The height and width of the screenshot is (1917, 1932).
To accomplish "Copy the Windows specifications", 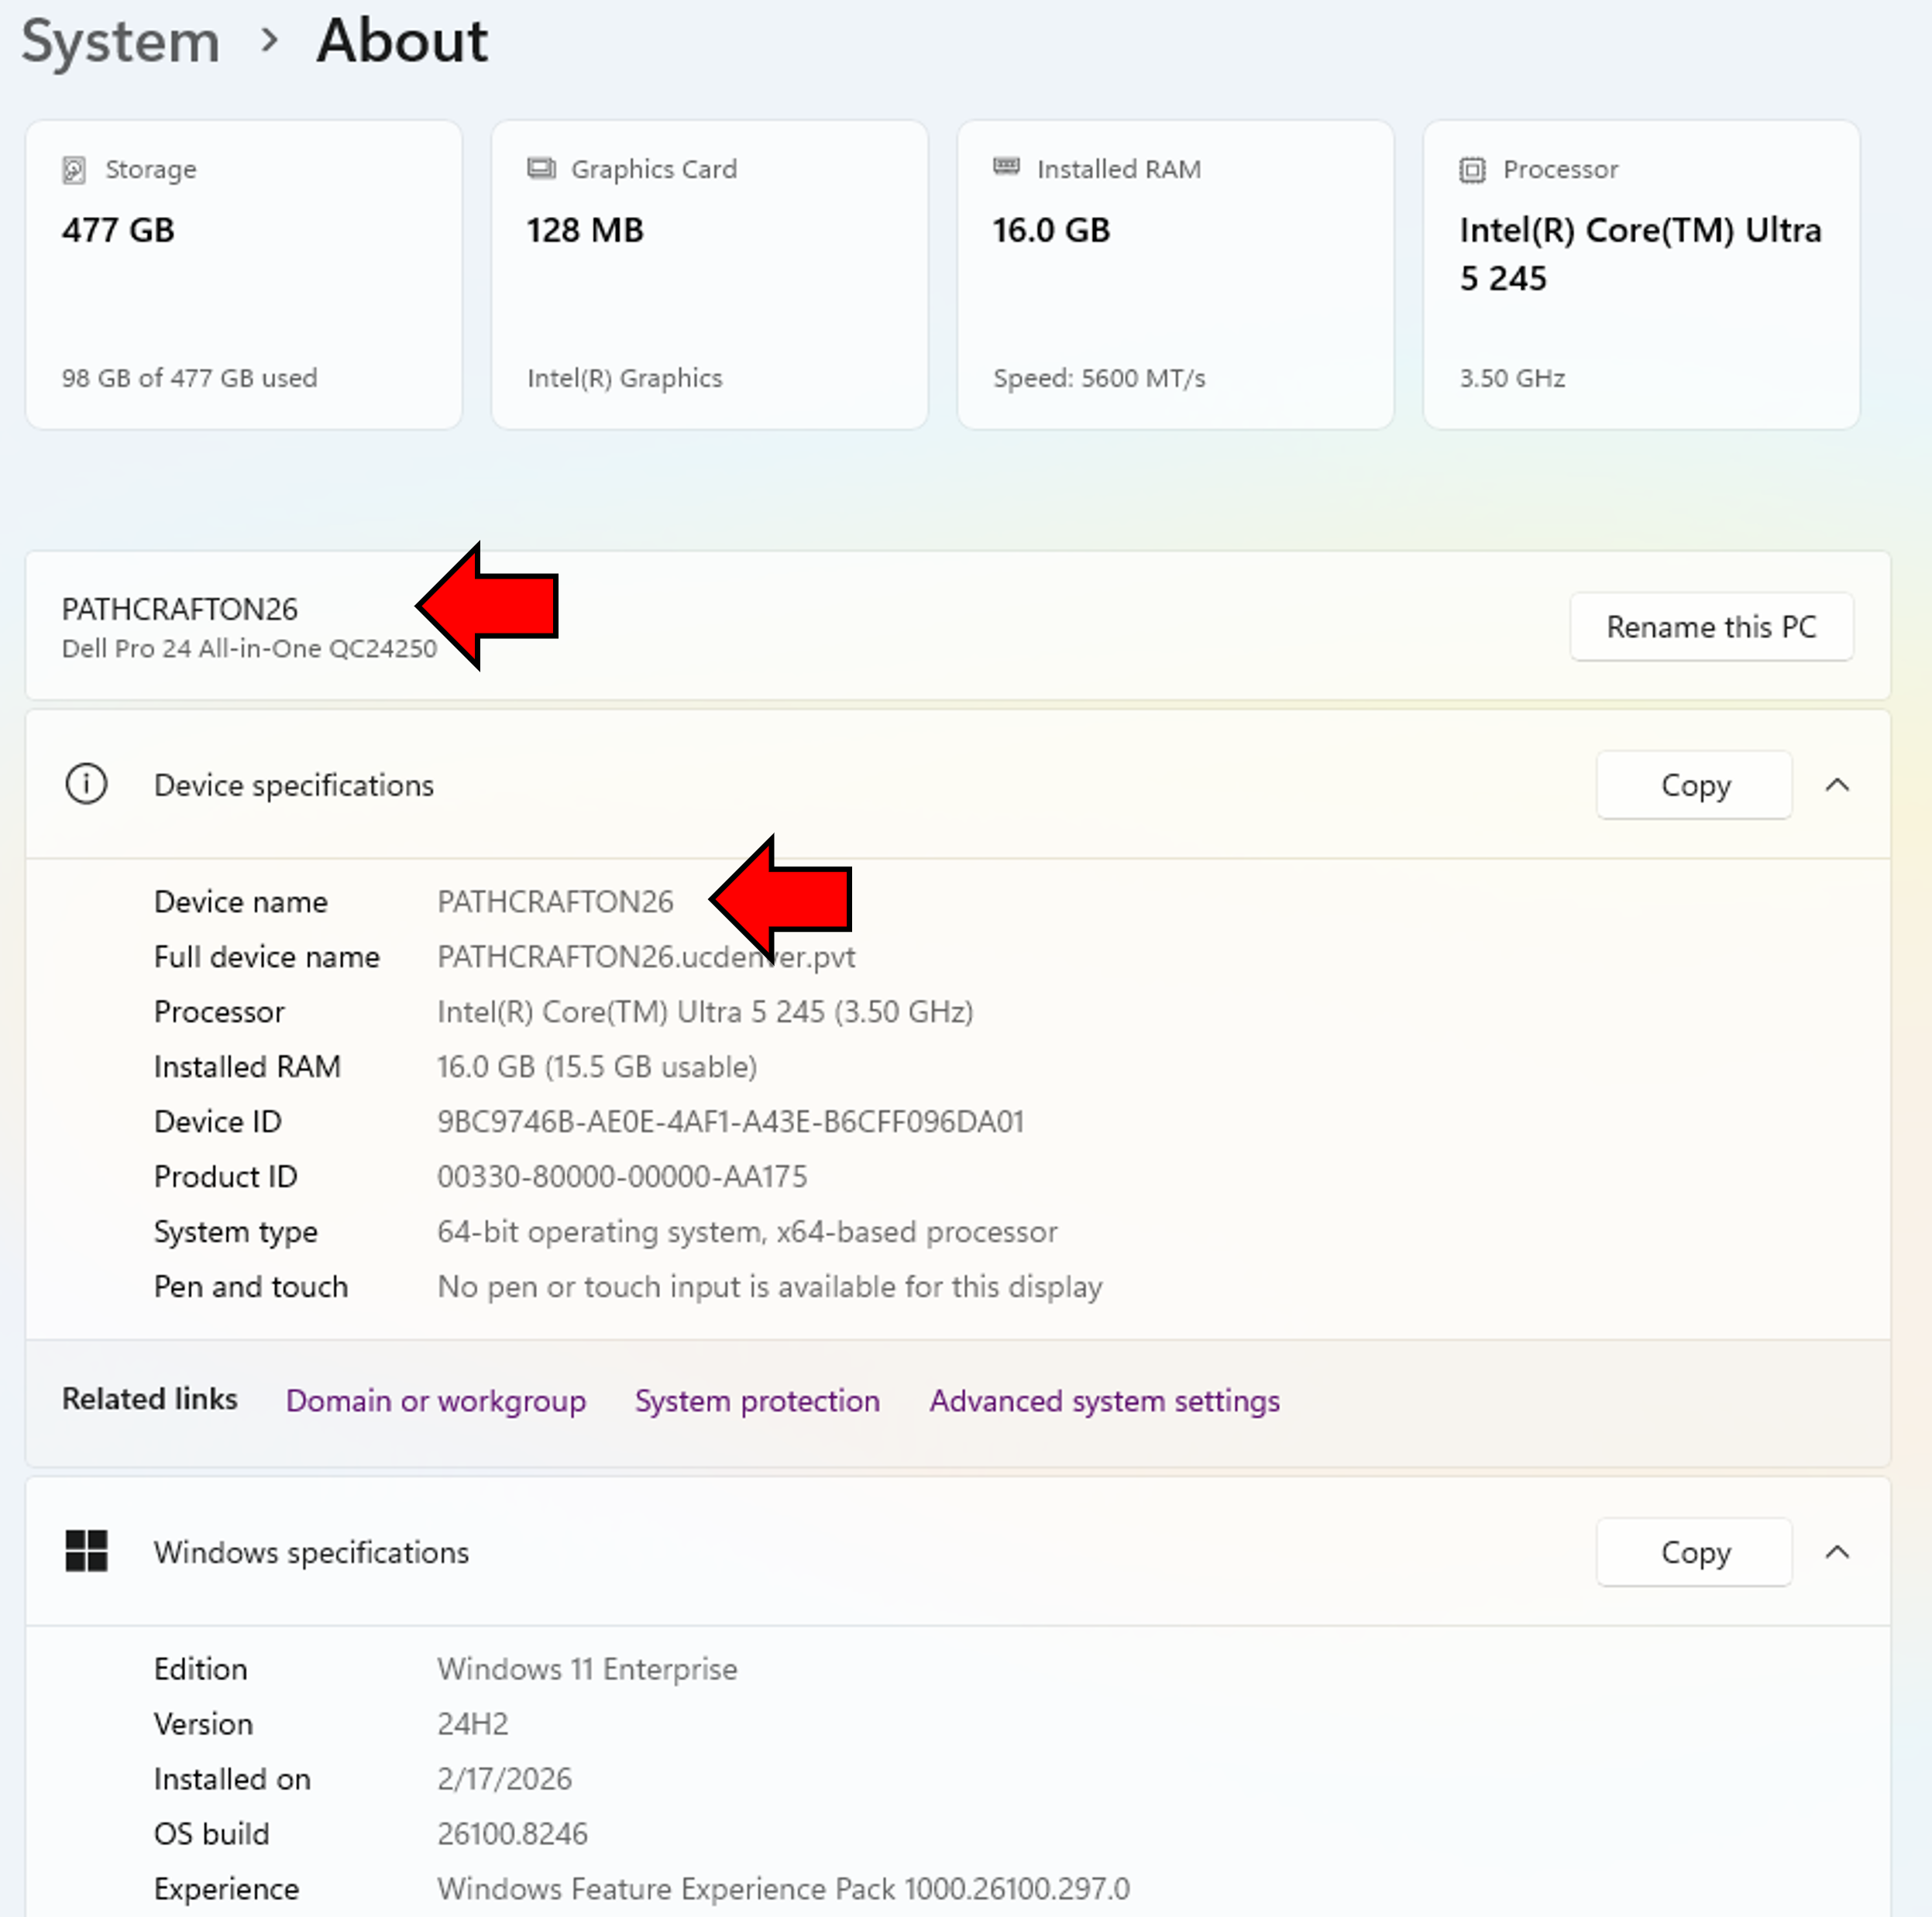I will [x=1694, y=1552].
